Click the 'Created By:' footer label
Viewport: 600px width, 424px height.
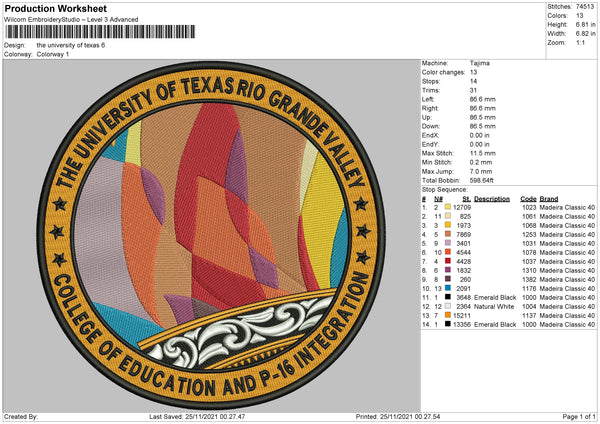pos(21,416)
